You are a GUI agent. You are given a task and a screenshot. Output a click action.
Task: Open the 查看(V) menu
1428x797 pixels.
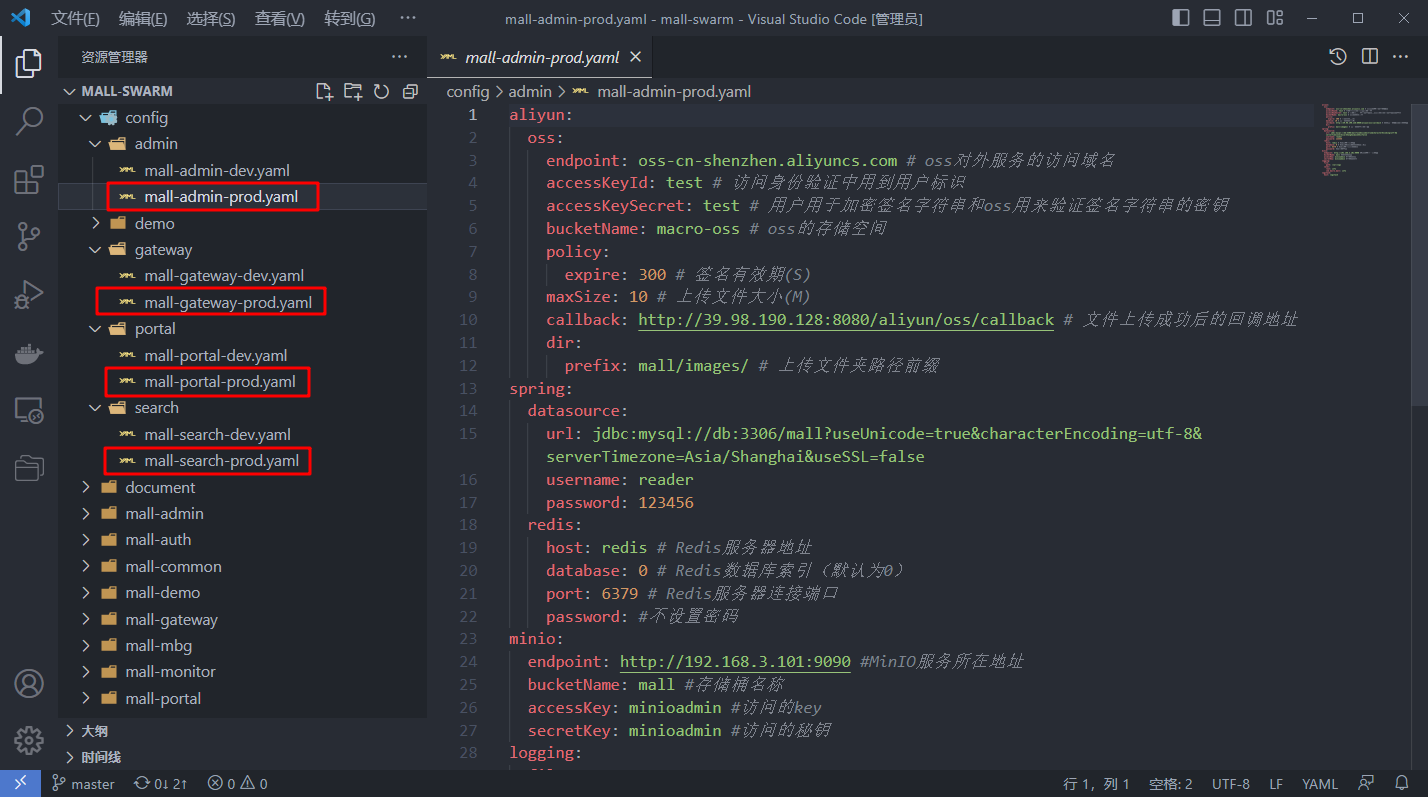tap(280, 18)
